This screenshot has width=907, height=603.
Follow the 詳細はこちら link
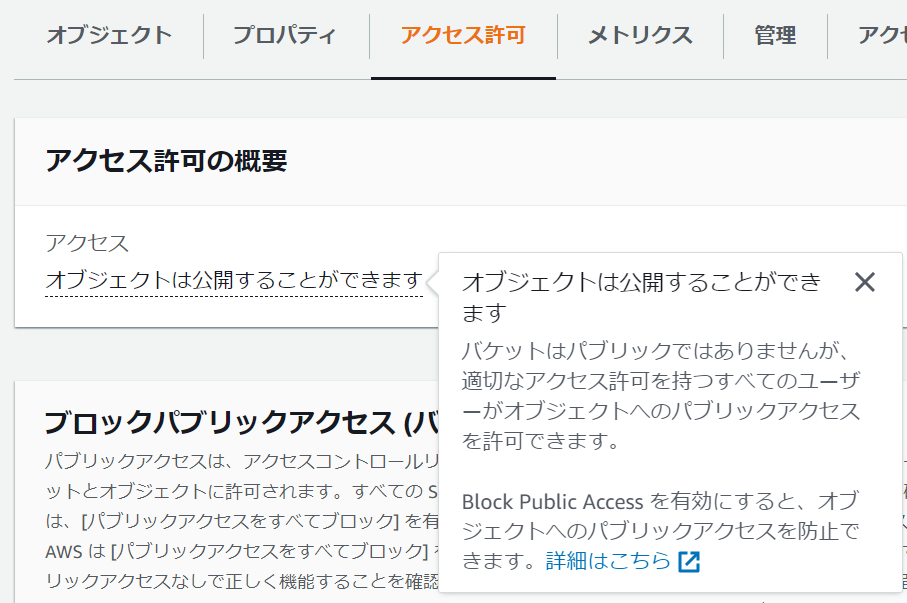(608, 561)
